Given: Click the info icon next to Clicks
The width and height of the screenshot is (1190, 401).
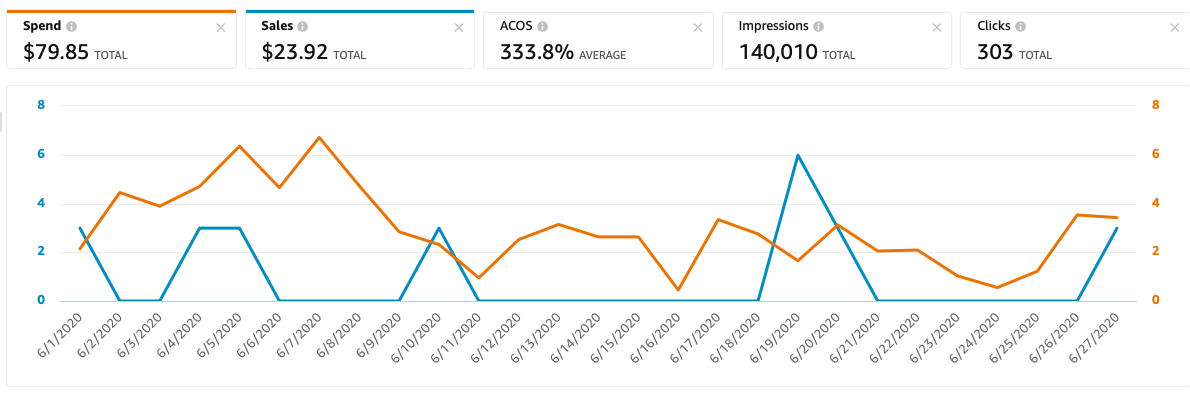Looking at the screenshot, I should pos(1019,27).
